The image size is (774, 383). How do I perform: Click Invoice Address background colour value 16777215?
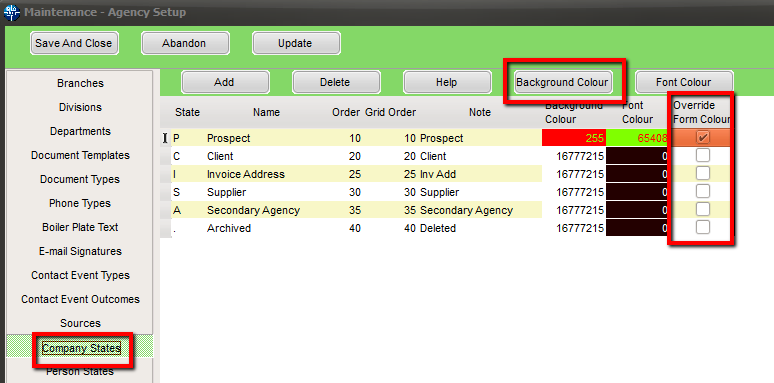coord(580,174)
